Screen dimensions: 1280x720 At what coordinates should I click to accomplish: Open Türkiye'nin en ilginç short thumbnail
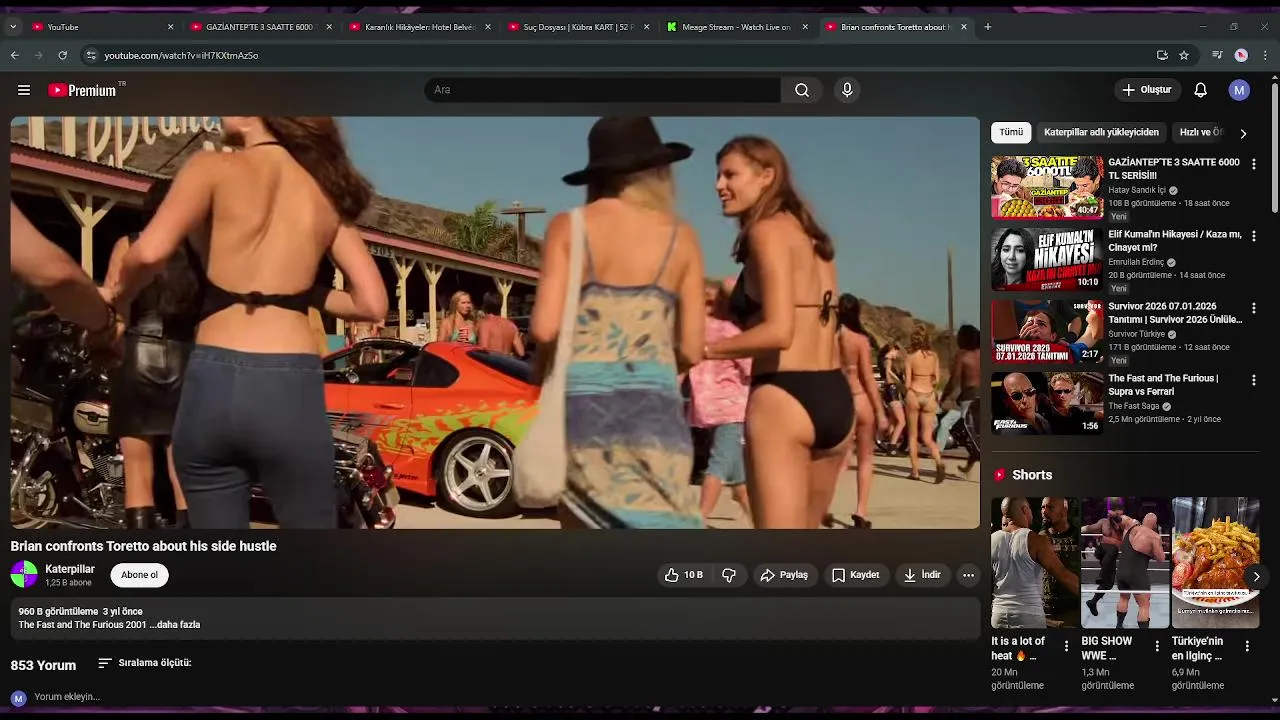[1215, 562]
